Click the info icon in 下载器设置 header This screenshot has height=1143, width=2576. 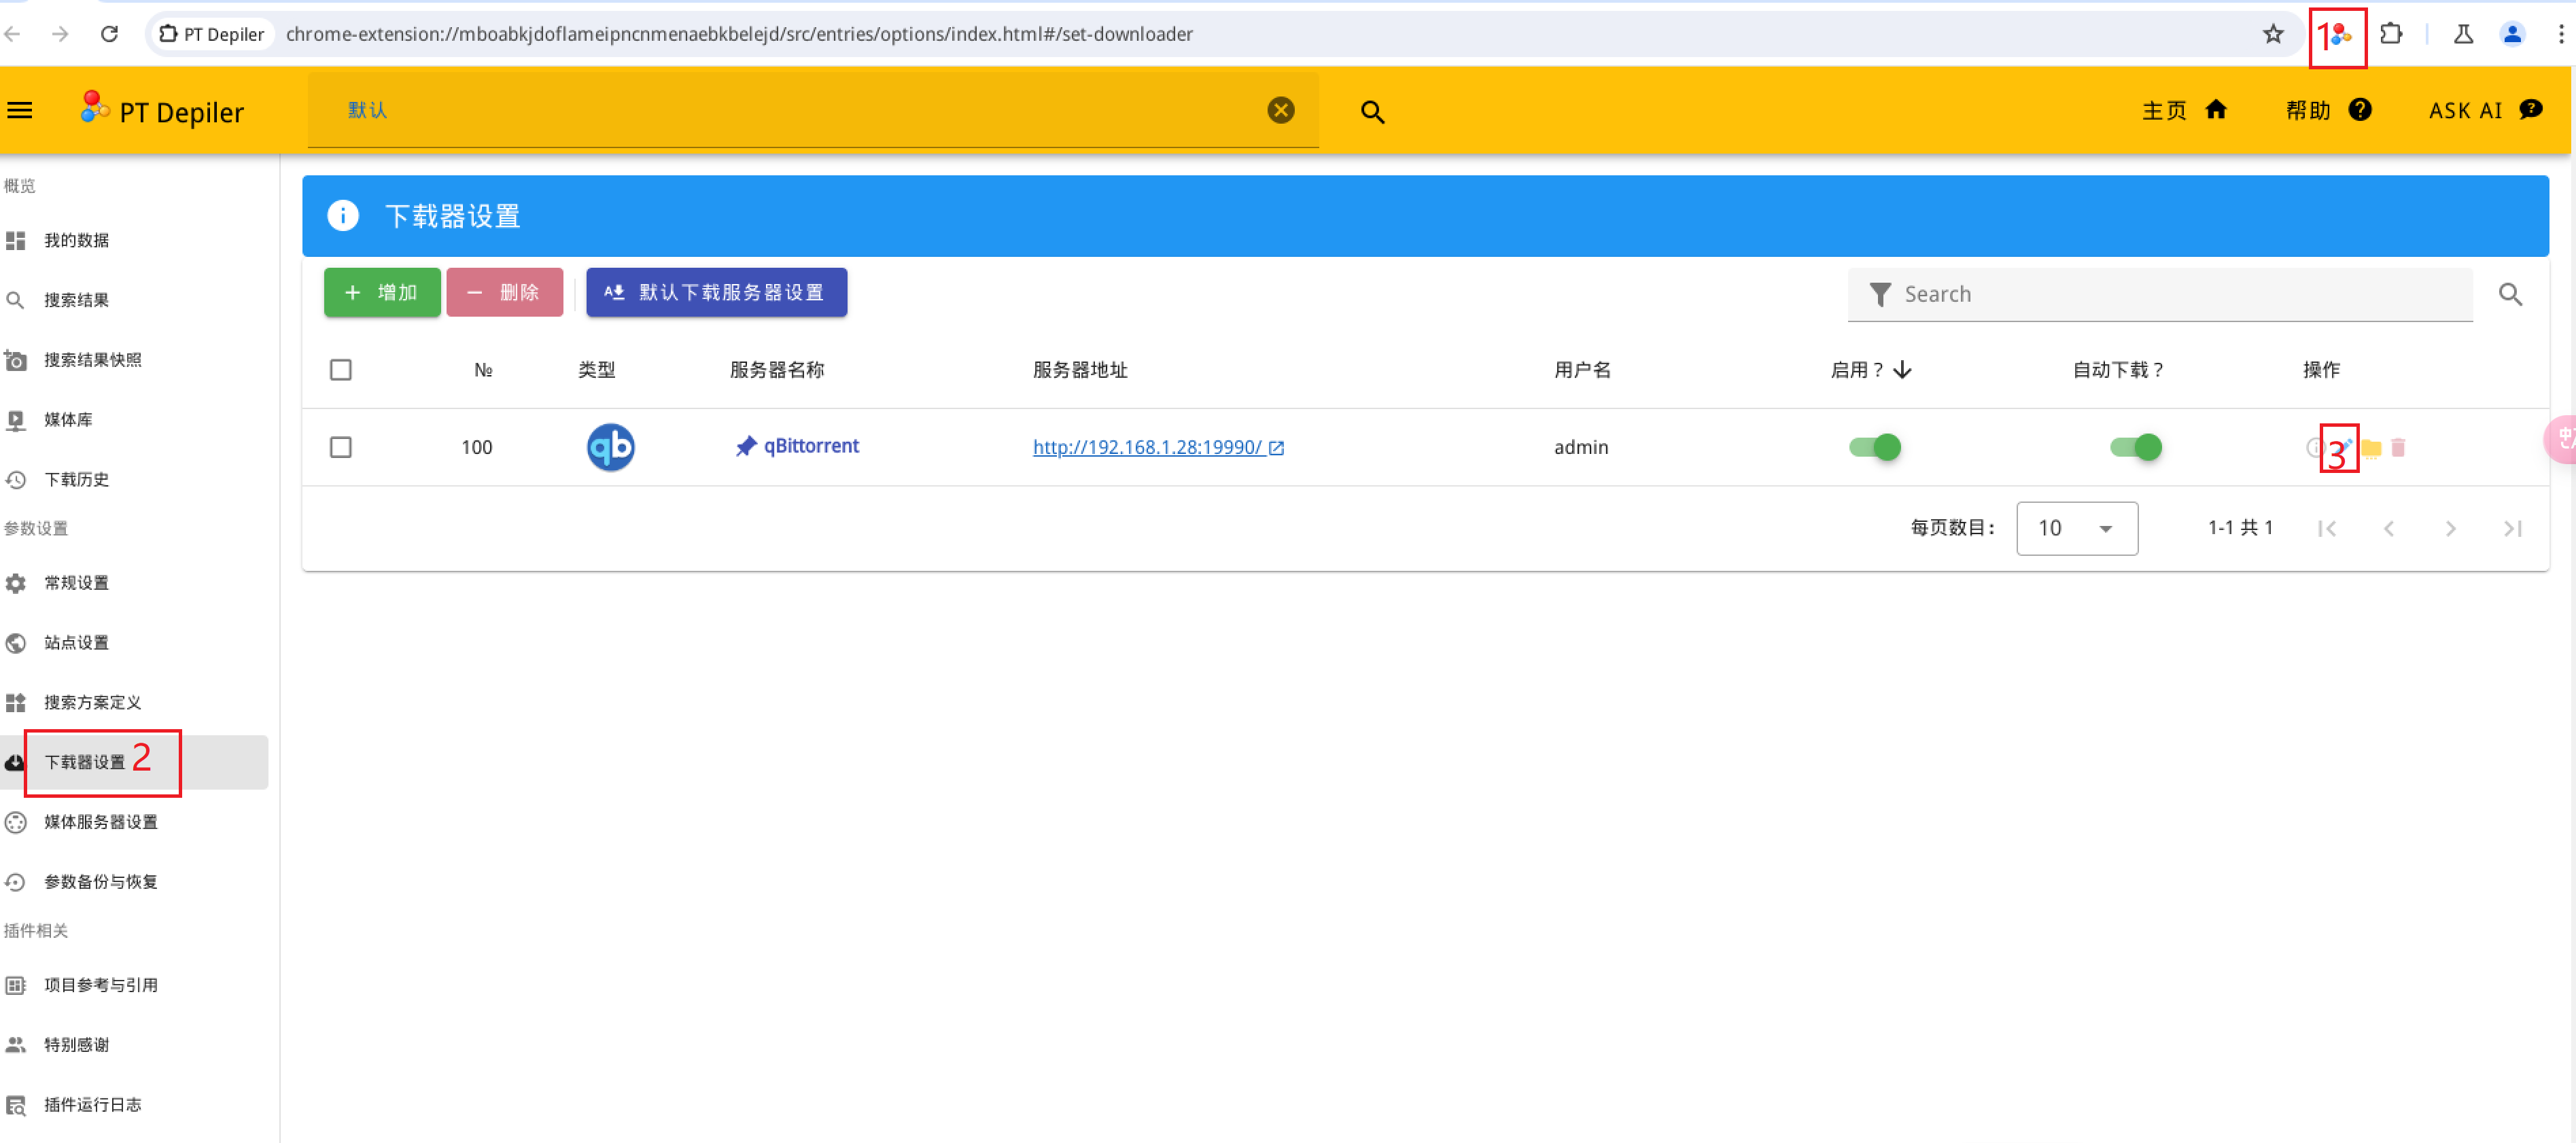[342, 216]
